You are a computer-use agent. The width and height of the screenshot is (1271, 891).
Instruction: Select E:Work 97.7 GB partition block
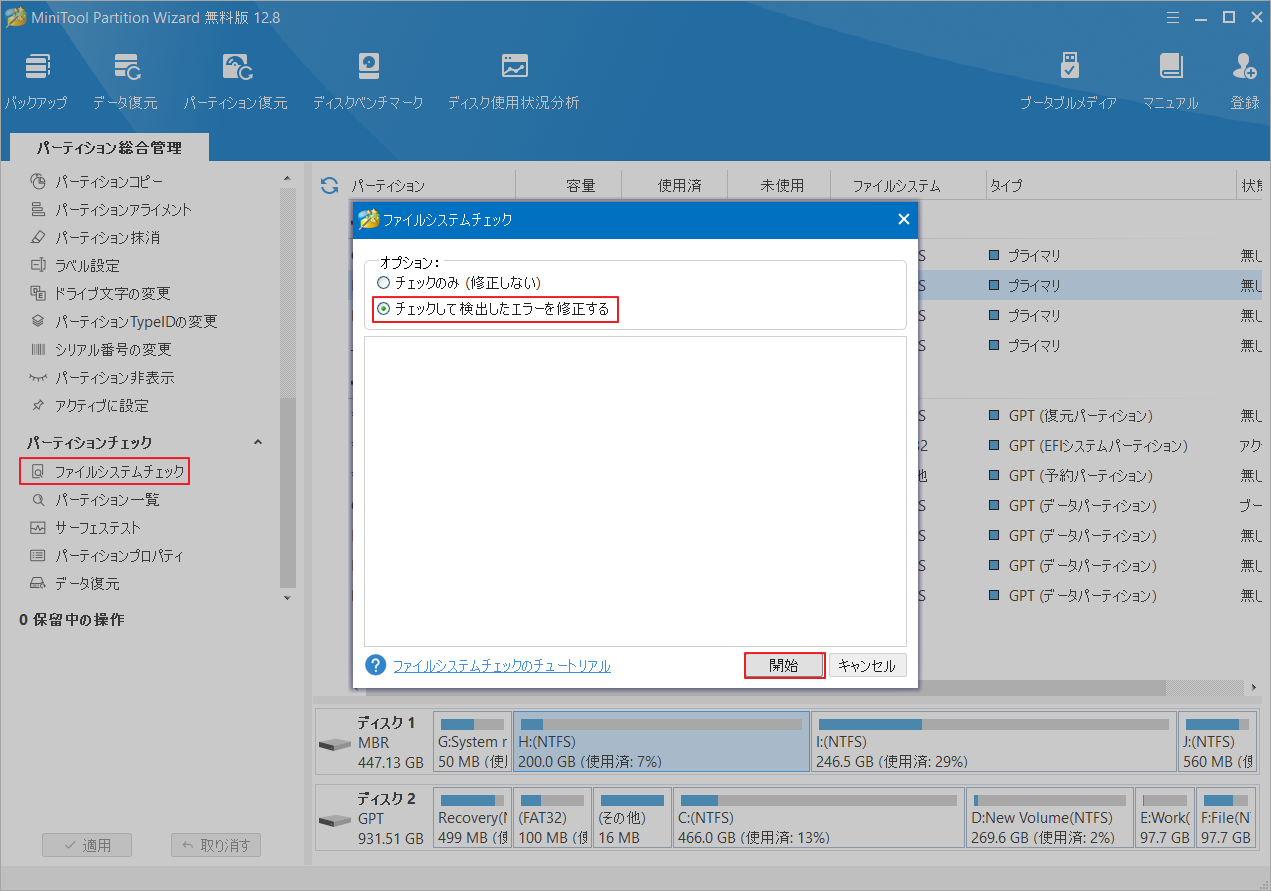point(1165,818)
